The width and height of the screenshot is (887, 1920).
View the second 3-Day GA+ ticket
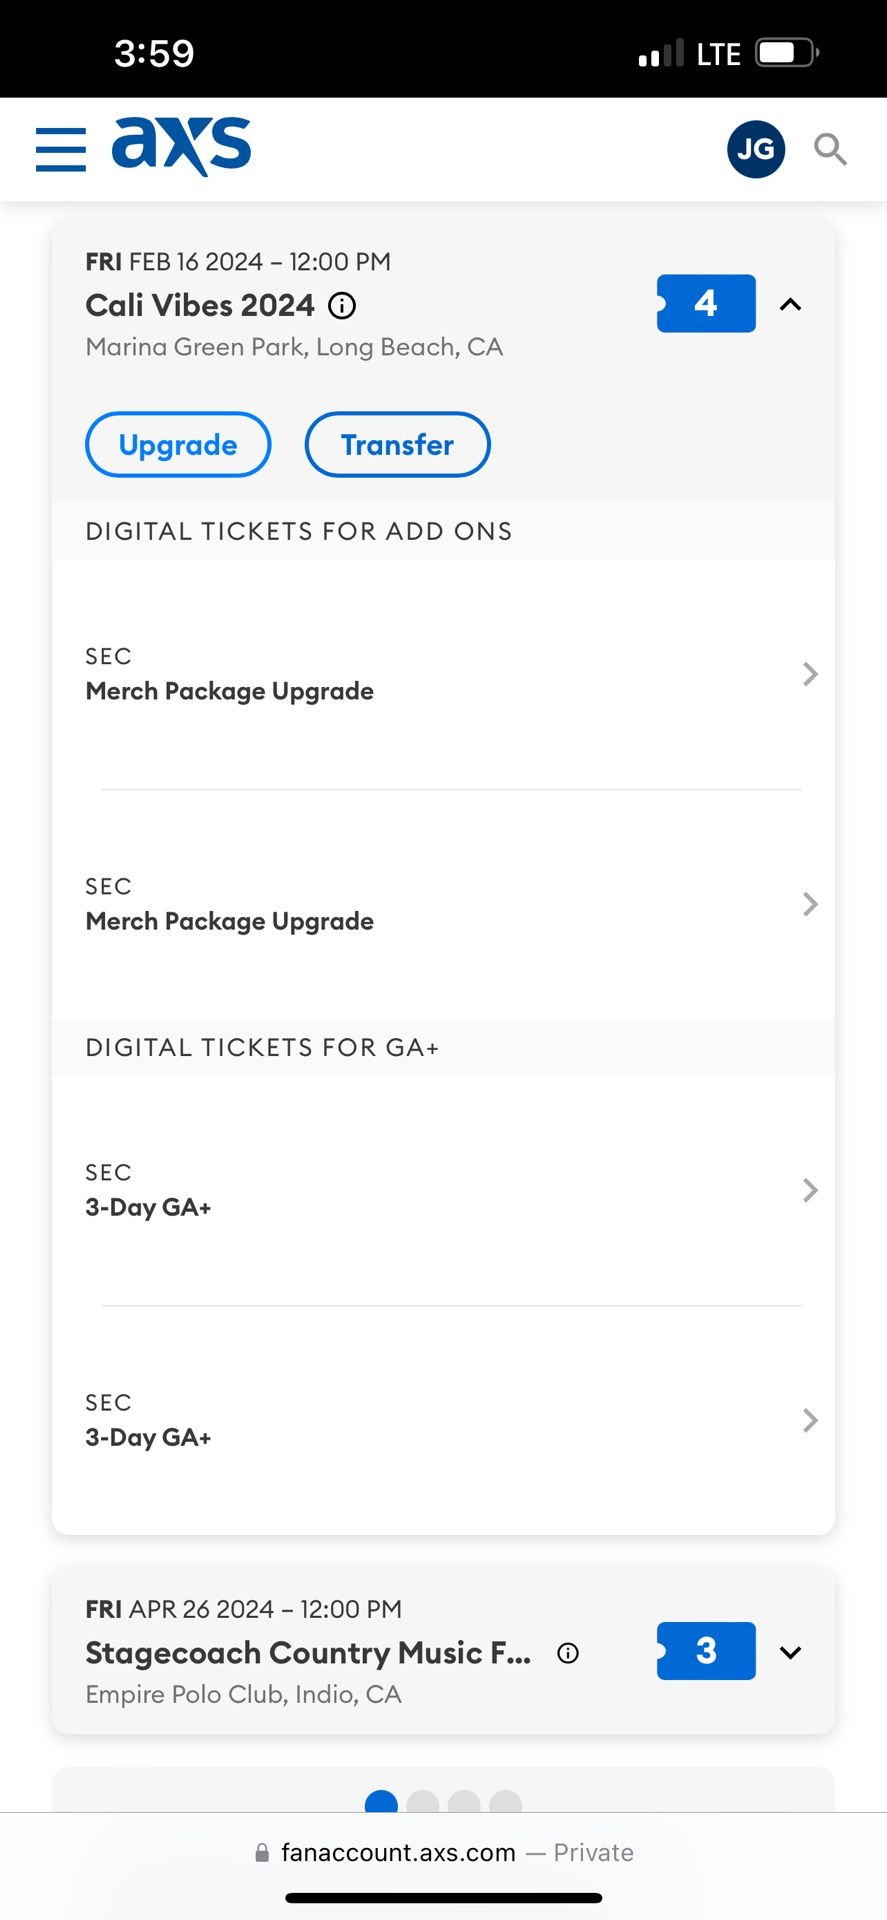[x=443, y=1421]
